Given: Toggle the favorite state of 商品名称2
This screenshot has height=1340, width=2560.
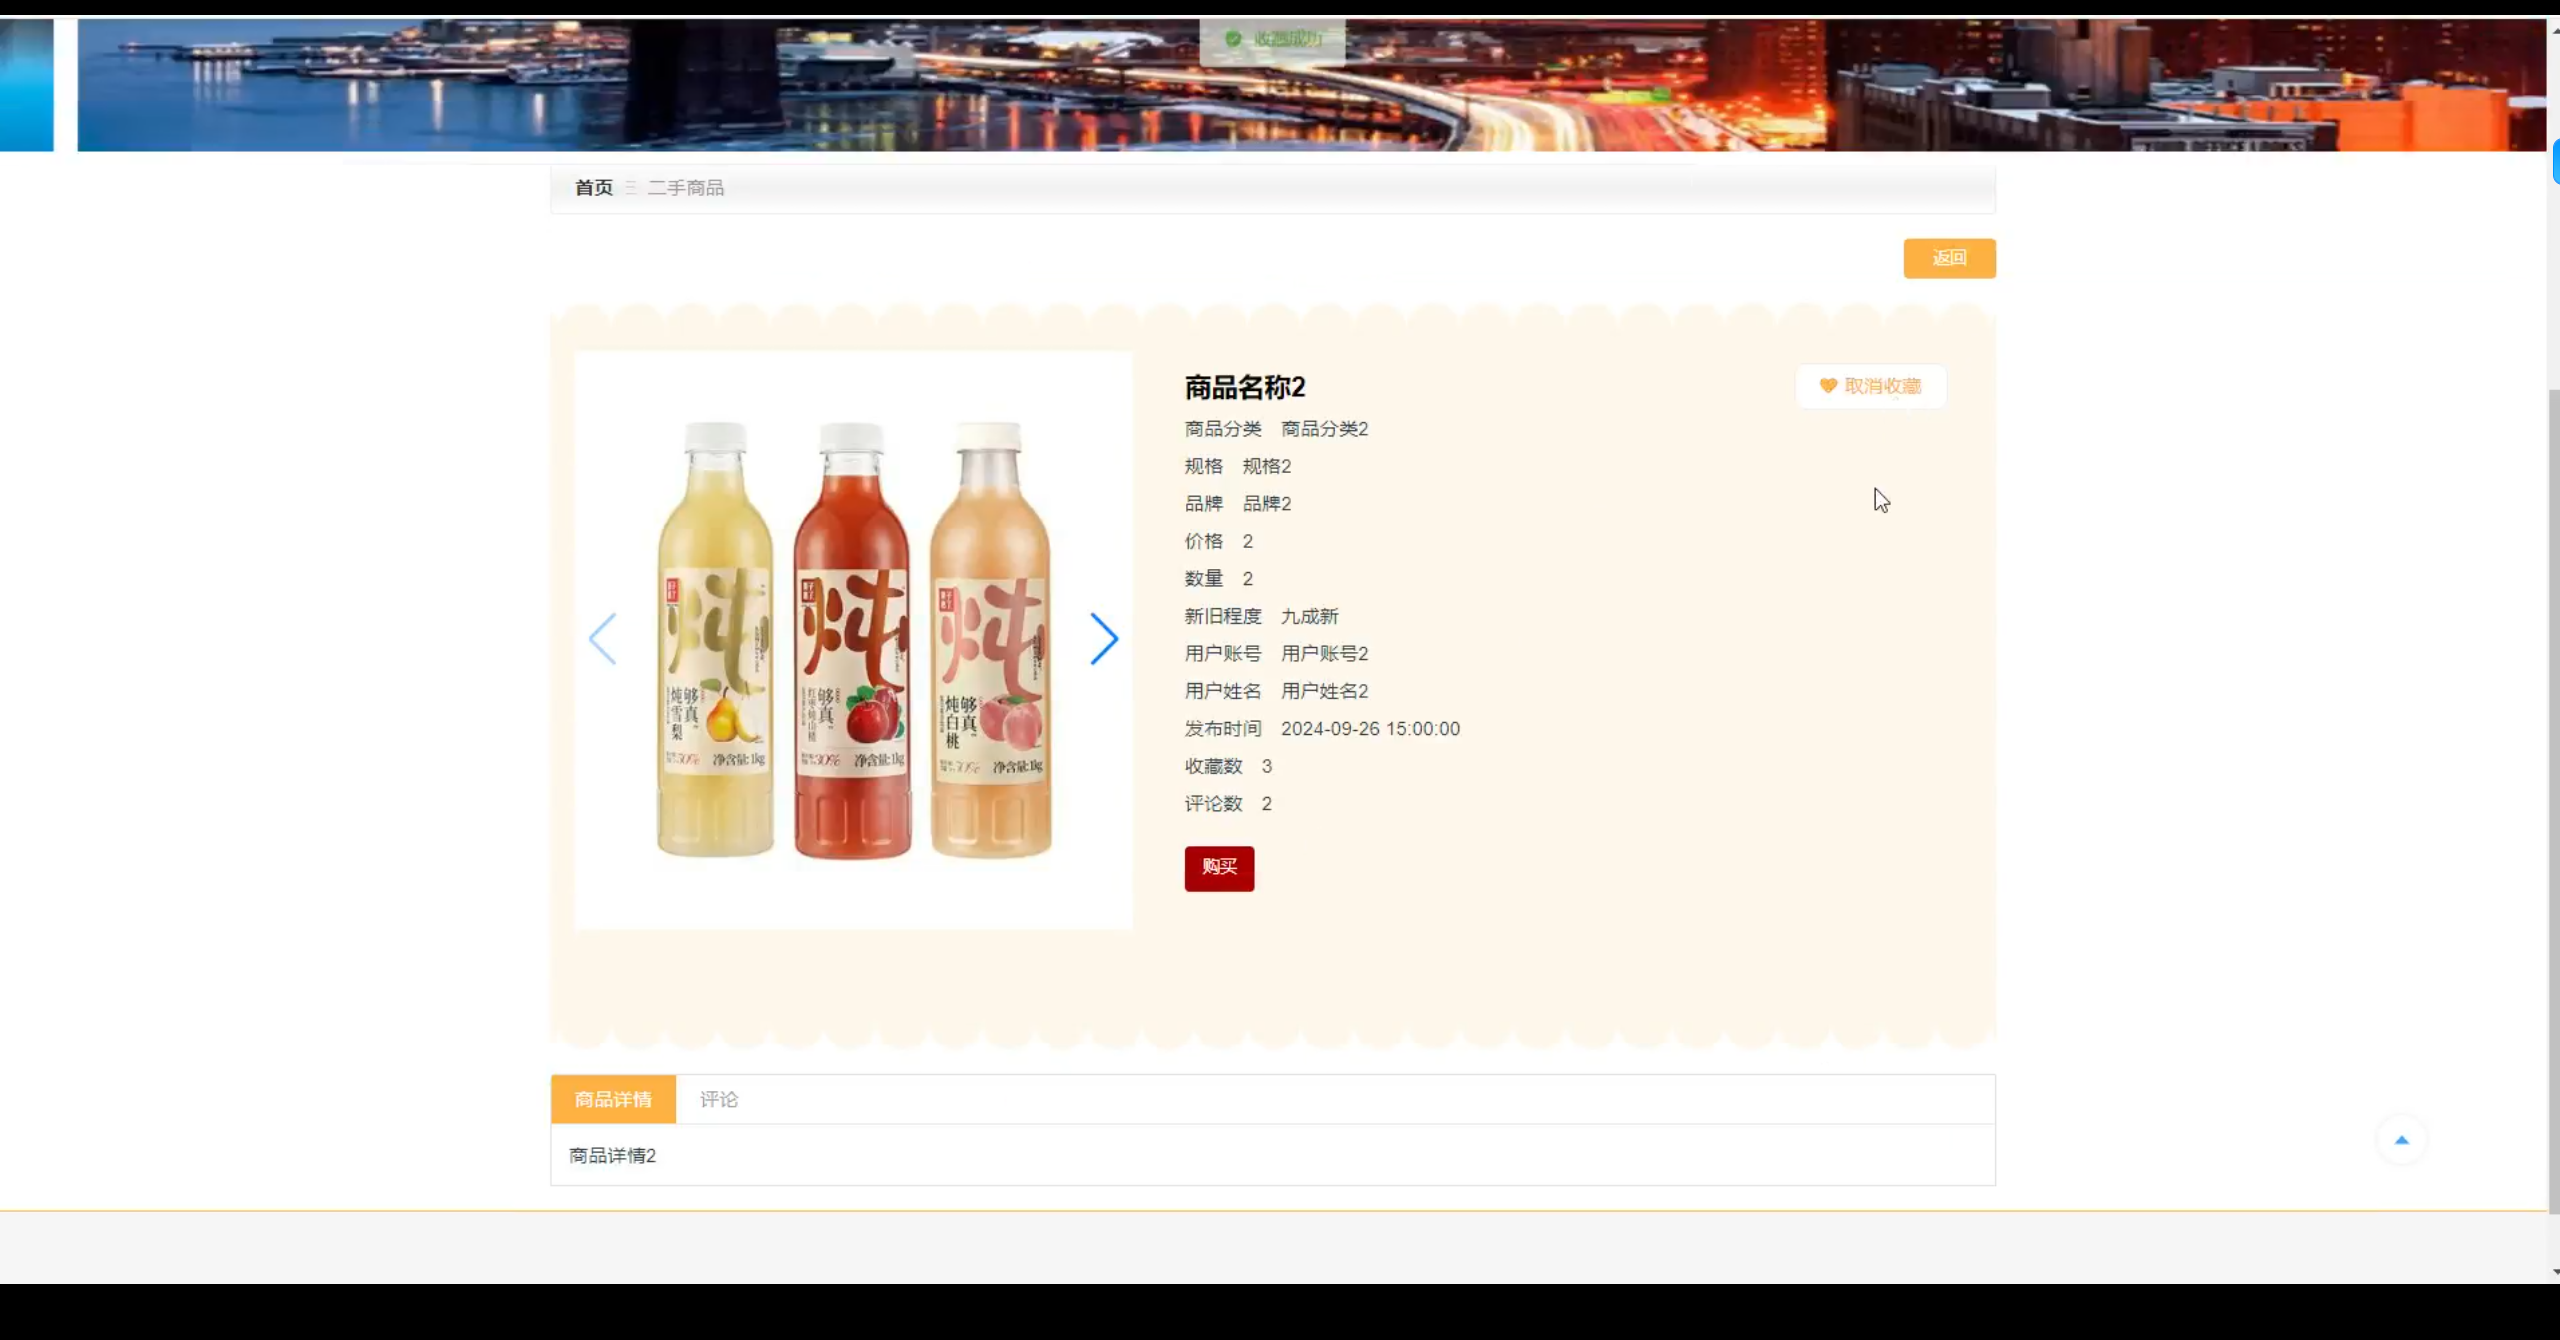Looking at the screenshot, I should tap(1870, 385).
